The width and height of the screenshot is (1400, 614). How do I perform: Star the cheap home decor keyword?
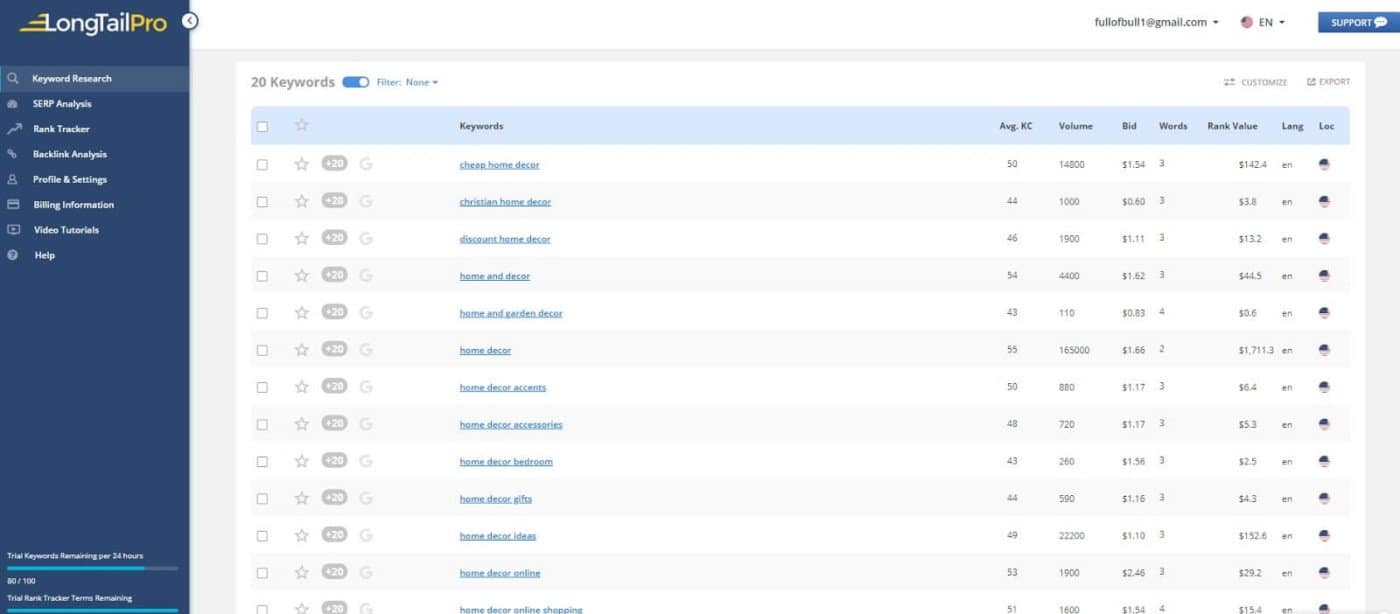click(x=302, y=164)
